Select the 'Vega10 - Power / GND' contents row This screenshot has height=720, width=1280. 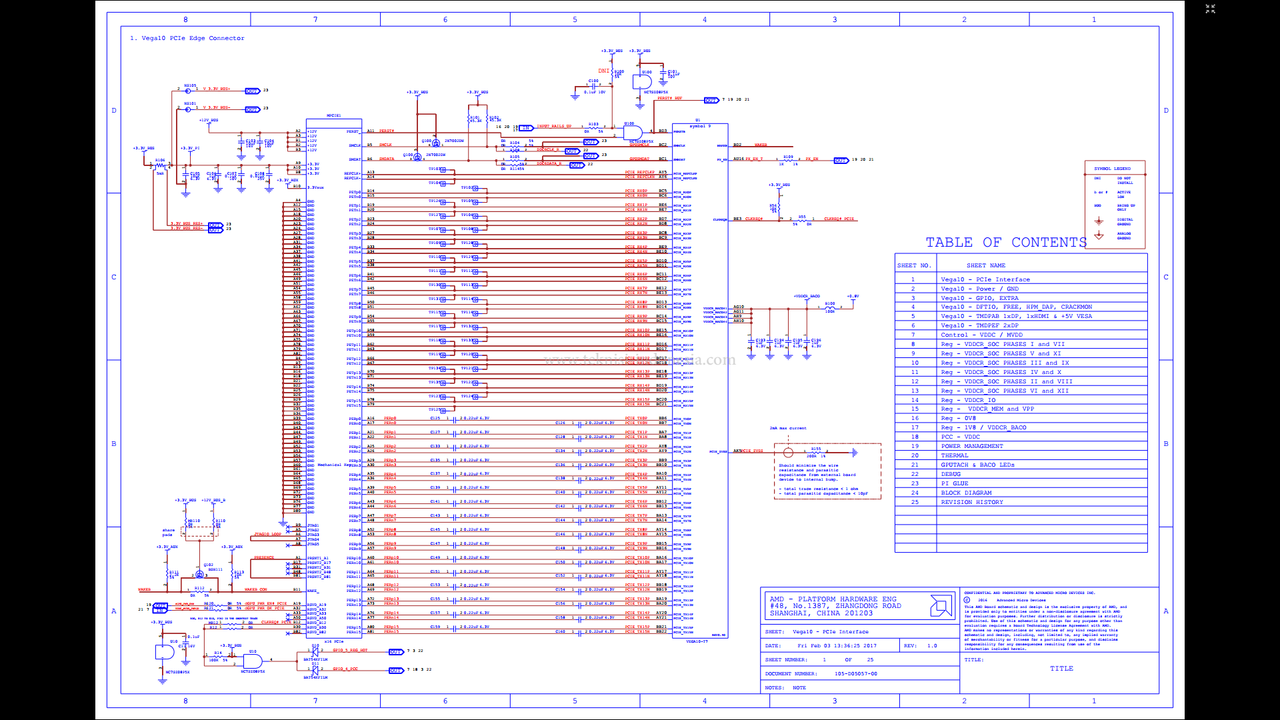click(x=1021, y=288)
